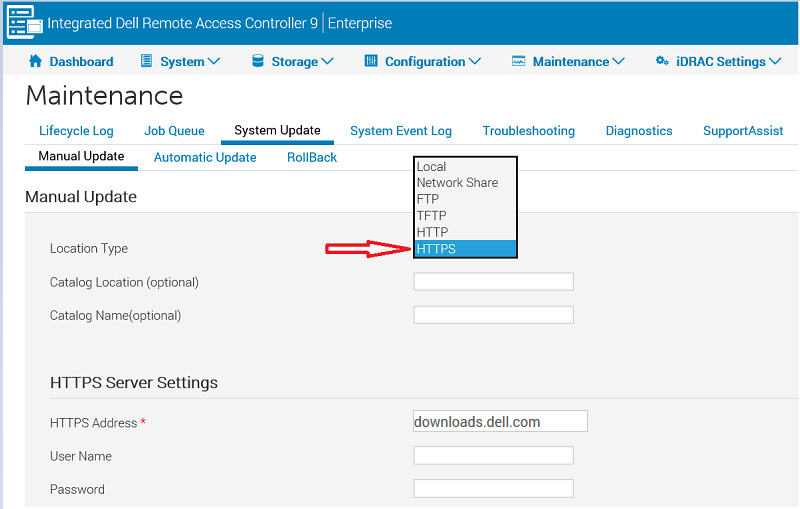Click the Maintenance monitor icon

pos(518,61)
